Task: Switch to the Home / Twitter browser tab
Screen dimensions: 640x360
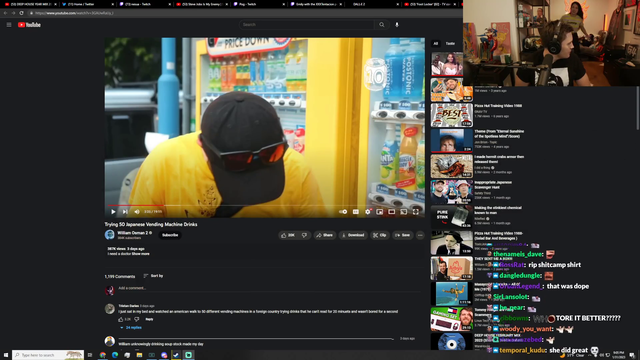Action: pos(87,4)
